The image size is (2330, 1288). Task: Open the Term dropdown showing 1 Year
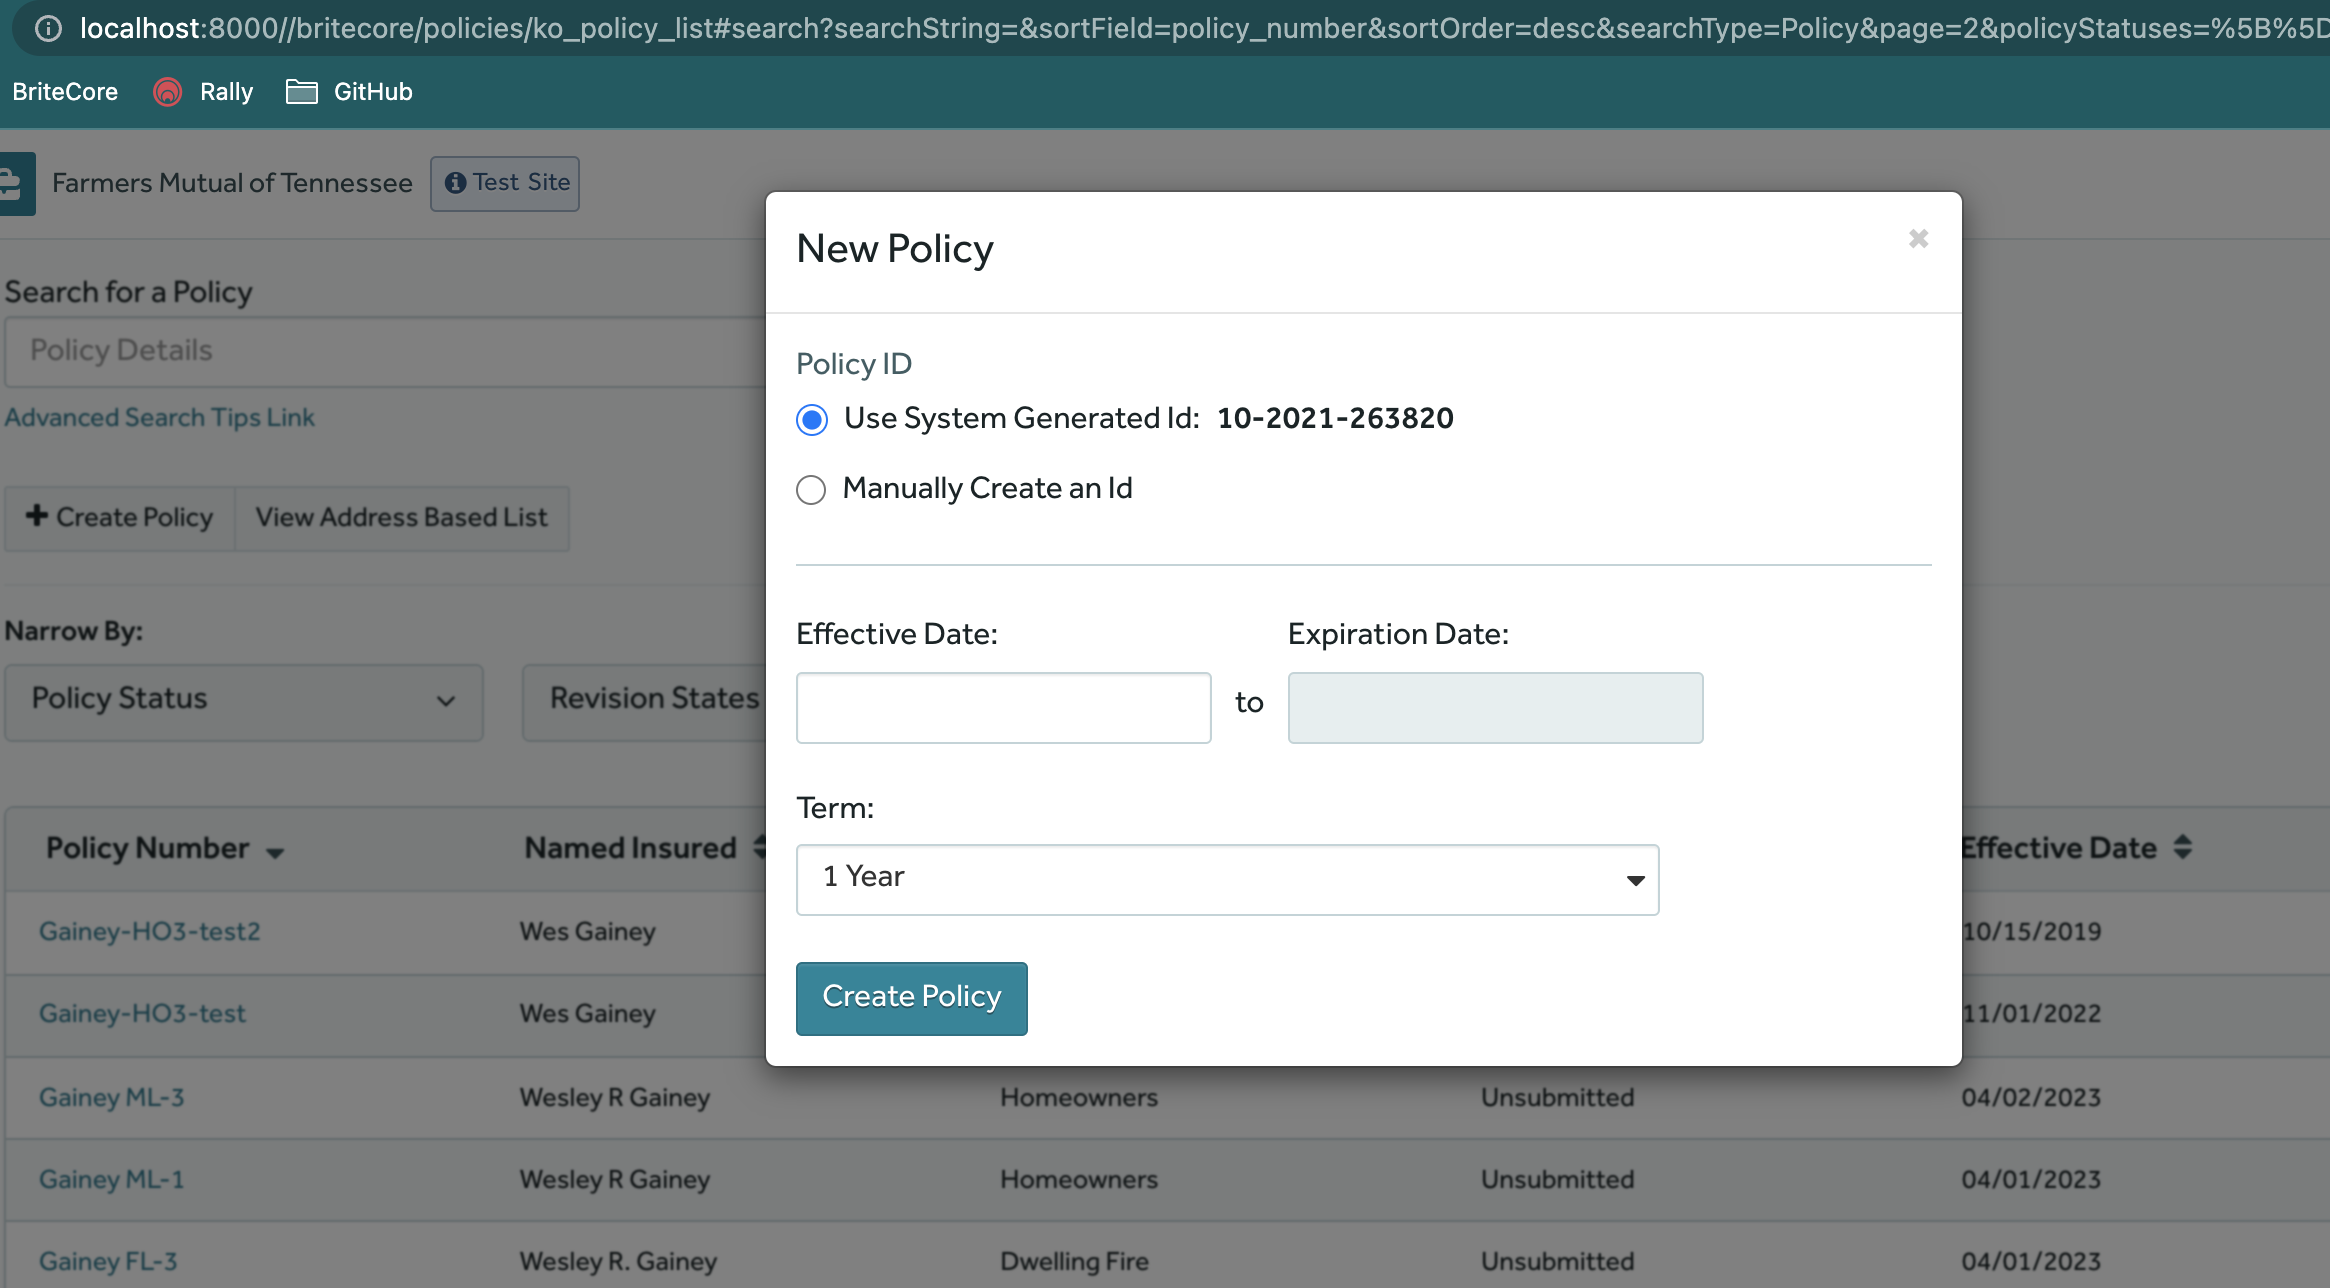coord(1227,880)
